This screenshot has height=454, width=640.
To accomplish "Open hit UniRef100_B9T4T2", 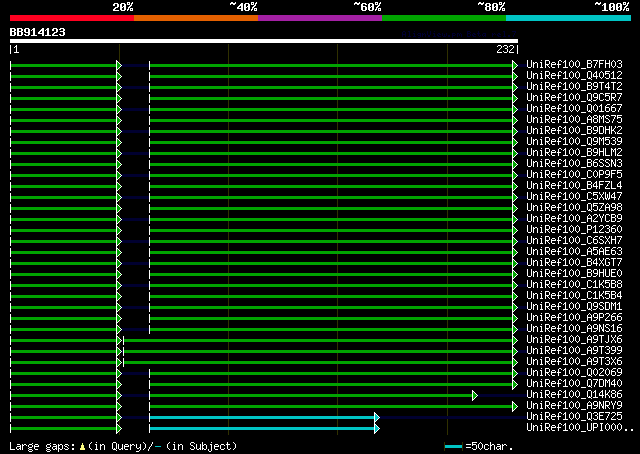I will pyautogui.click(x=574, y=86).
